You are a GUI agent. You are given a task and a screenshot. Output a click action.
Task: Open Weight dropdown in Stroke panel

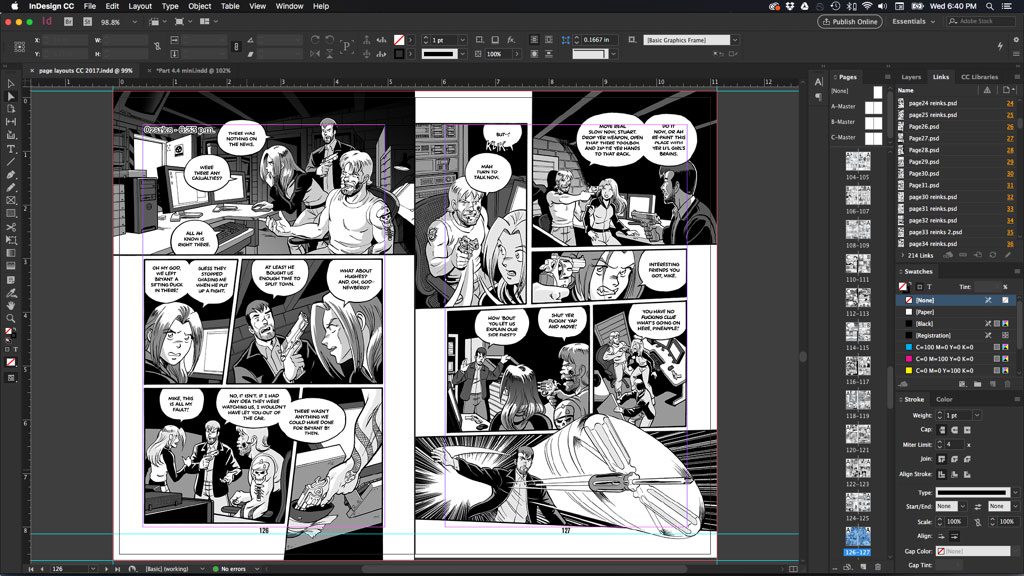point(977,415)
